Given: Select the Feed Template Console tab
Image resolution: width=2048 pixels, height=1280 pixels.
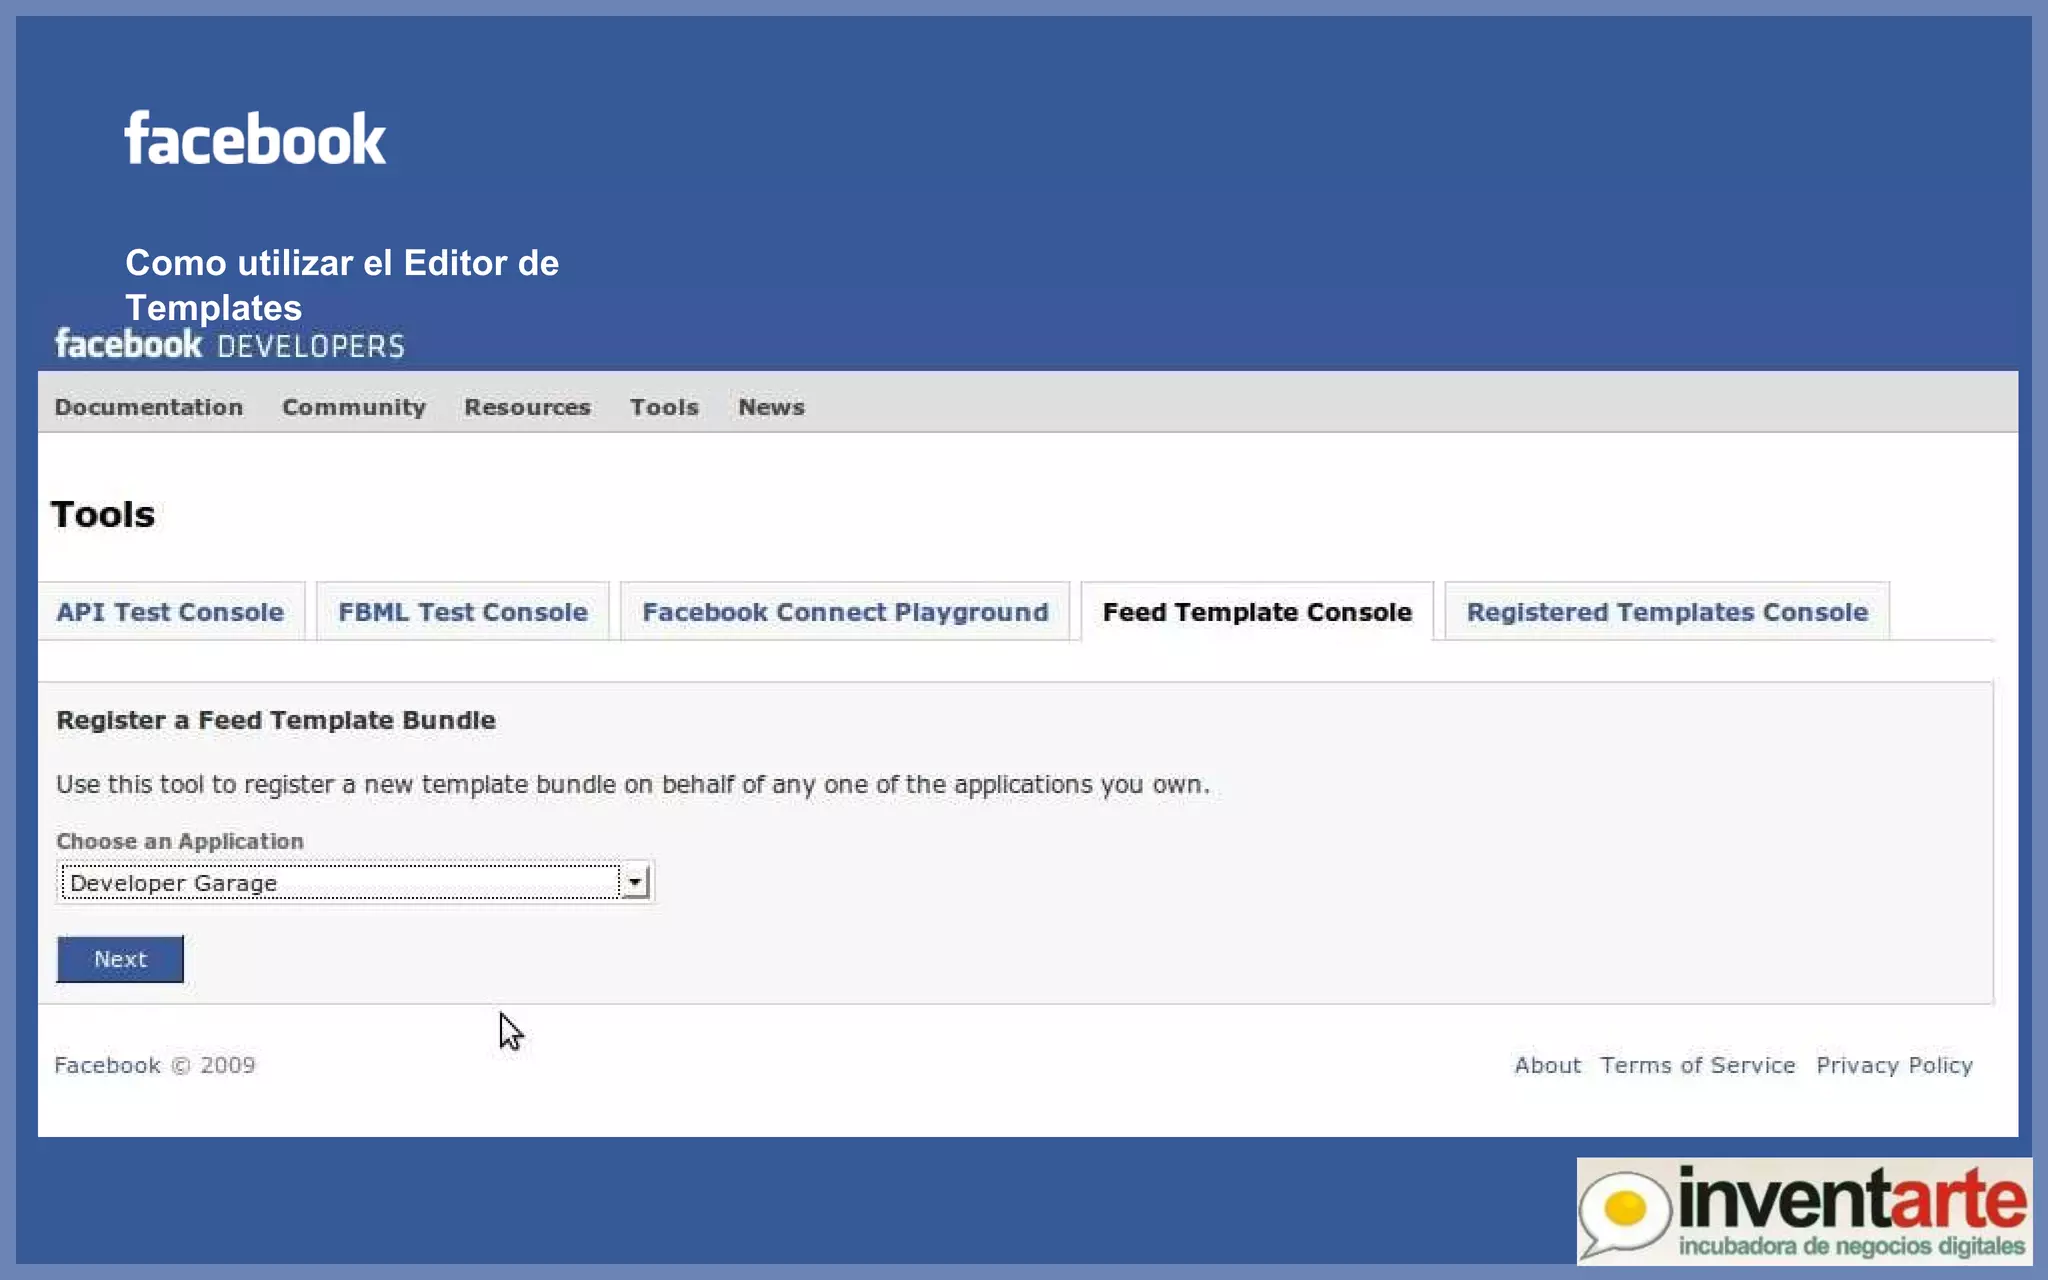Looking at the screenshot, I should (x=1257, y=611).
